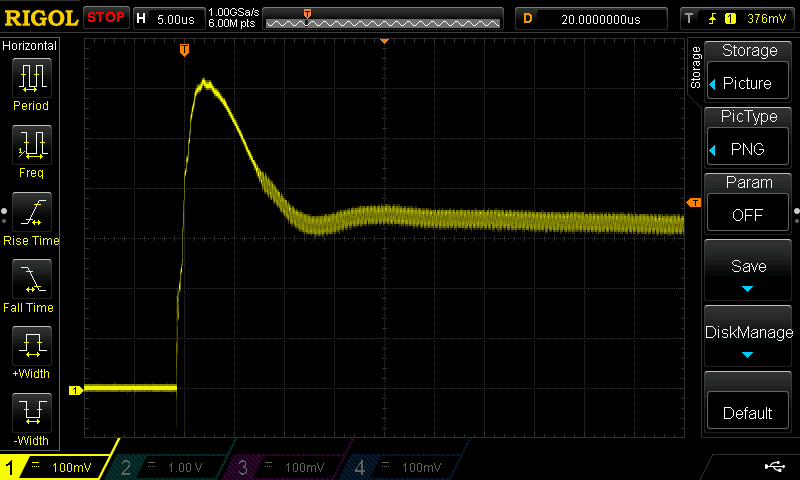The image size is (800, 480).
Task: Expand the Save submenu
Action: point(748,270)
